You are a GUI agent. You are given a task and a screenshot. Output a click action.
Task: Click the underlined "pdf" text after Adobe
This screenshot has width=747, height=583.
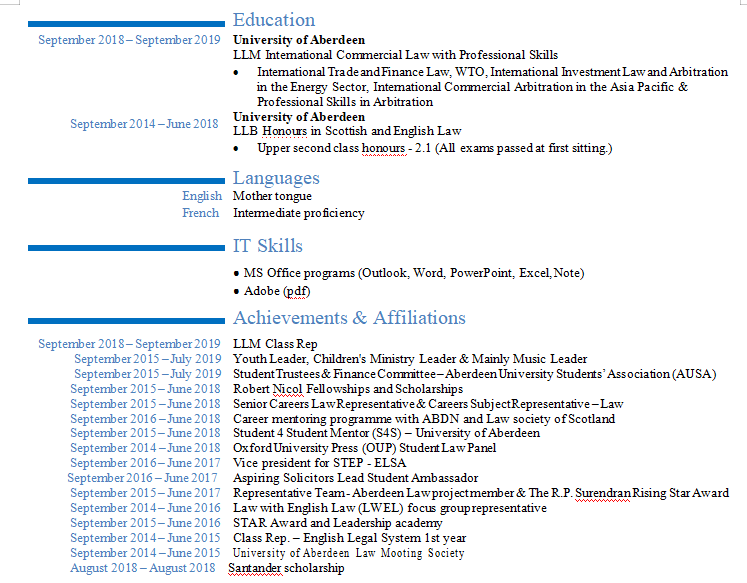[297, 291]
